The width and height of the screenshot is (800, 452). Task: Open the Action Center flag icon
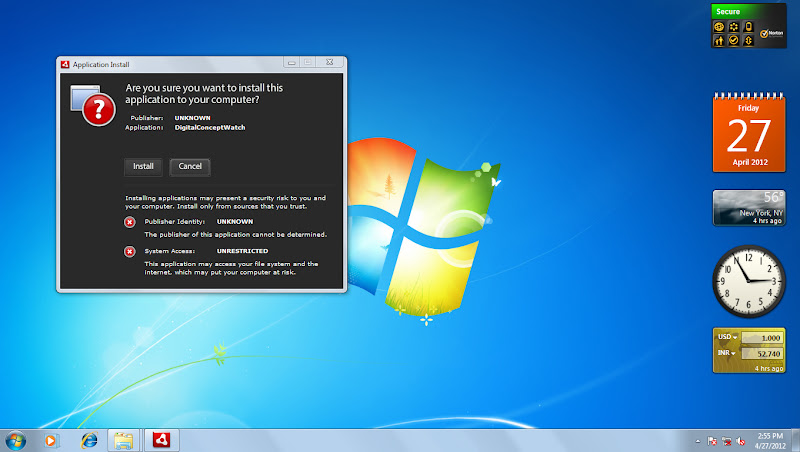[x=712, y=441]
